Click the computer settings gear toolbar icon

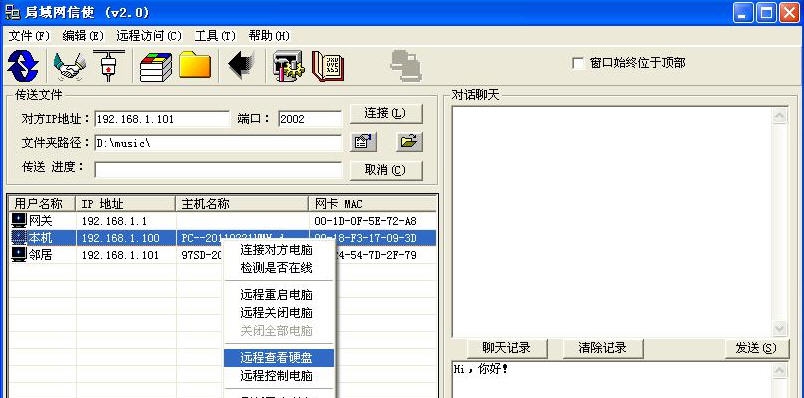click(x=288, y=66)
